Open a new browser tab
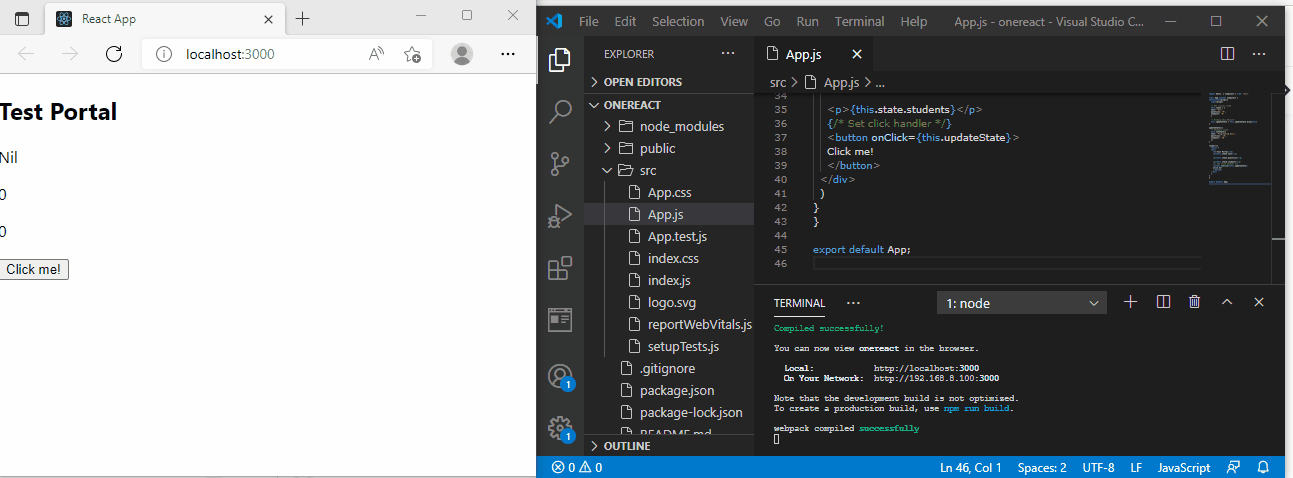The image size is (1293, 478). point(302,19)
